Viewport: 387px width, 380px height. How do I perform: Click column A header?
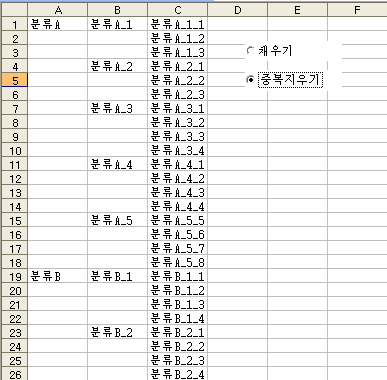pyautogui.click(x=58, y=10)
